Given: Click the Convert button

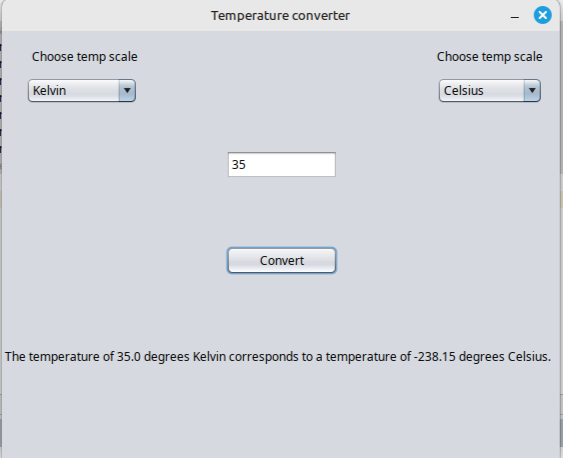Looking at the screenshot, I should pyautogui.click(x=282, y=260).
